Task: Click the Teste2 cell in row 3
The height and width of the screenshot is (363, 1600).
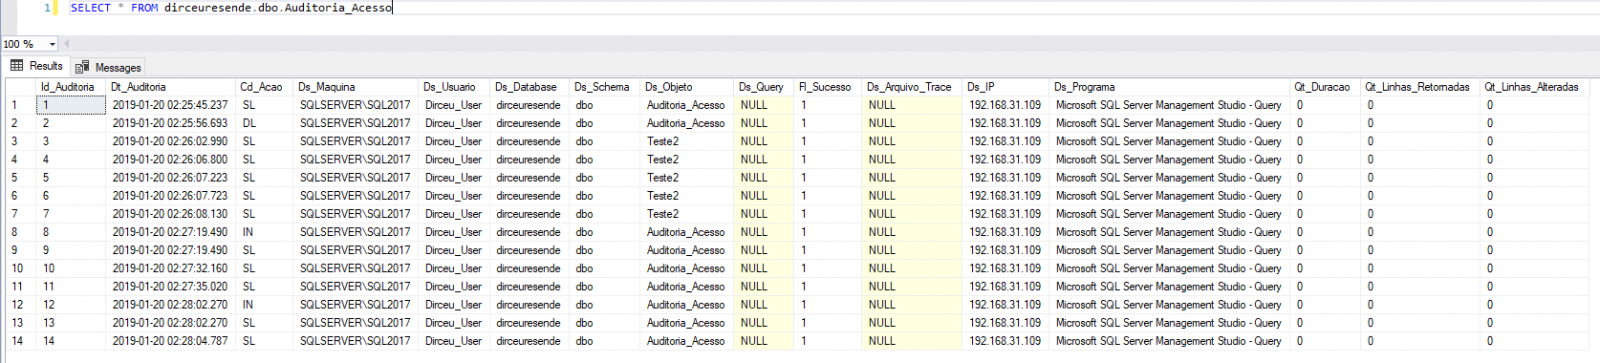Action: click(x=663, y=141)
